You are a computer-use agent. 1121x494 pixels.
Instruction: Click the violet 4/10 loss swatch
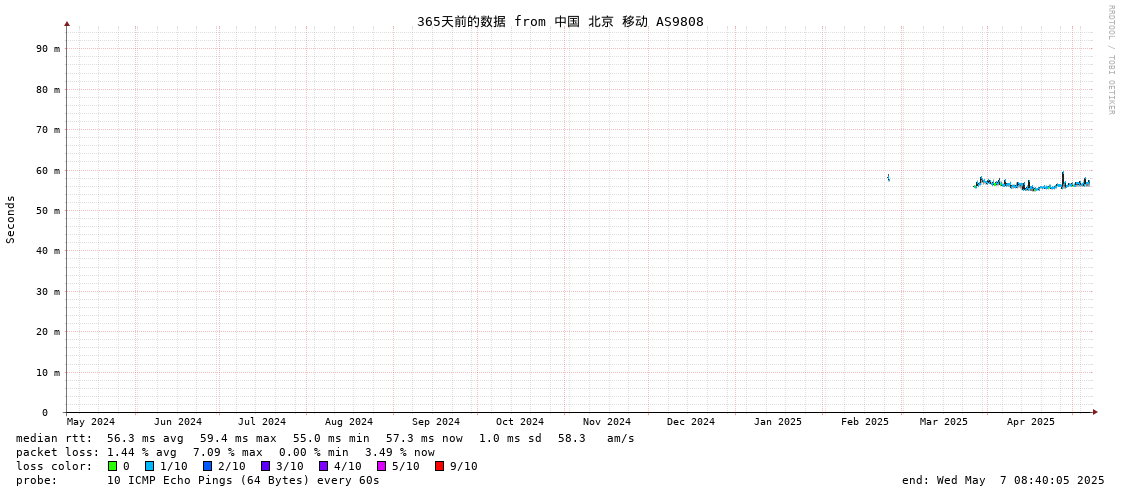[323, 466]
